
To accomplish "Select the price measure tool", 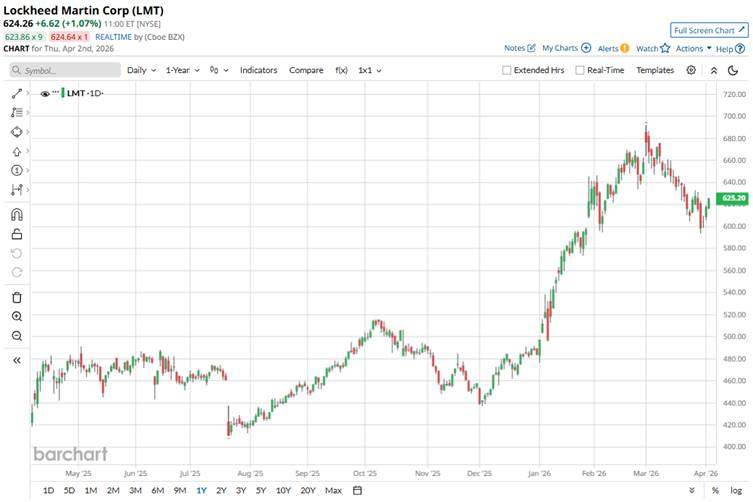I will tap(17, 190).
